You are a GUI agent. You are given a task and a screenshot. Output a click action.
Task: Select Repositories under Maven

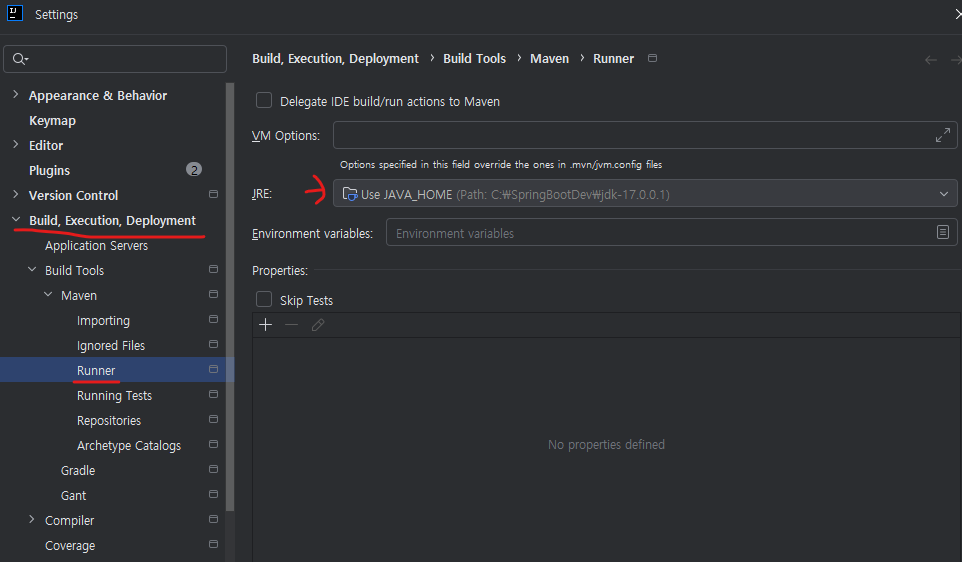coord(109,421)
